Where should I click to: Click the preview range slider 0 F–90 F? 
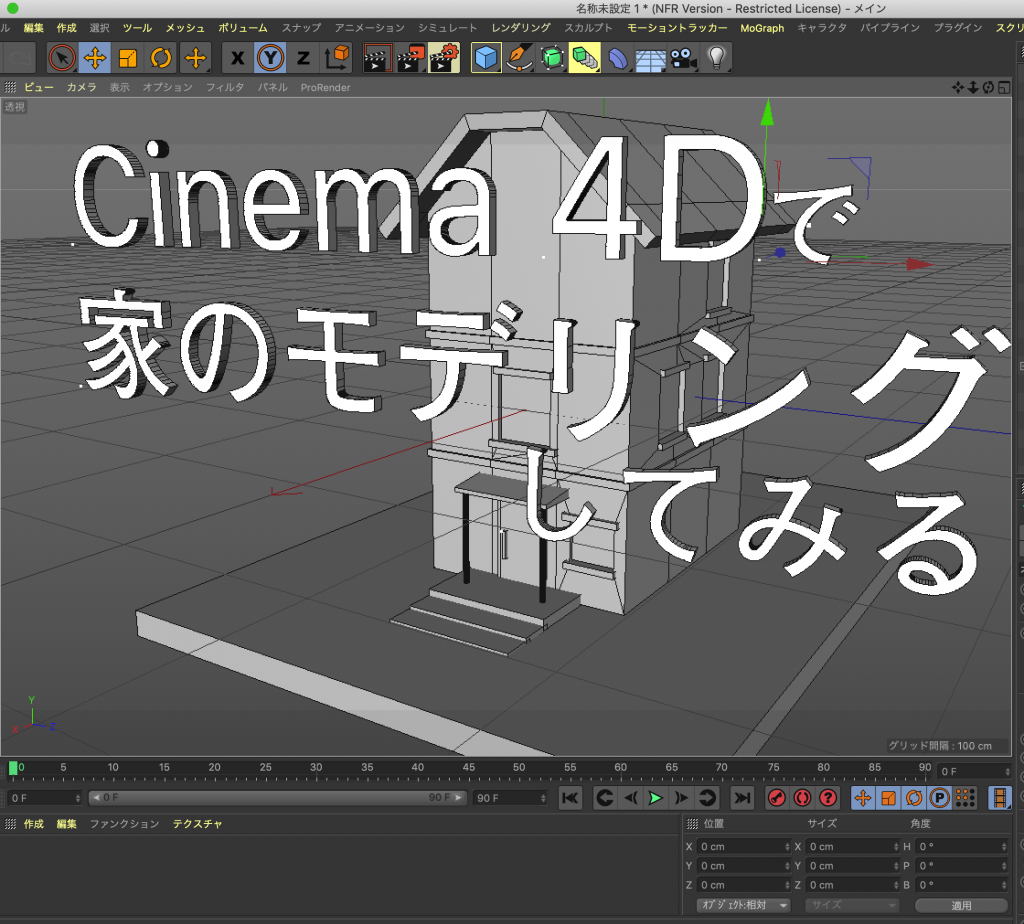coord(278,798)
